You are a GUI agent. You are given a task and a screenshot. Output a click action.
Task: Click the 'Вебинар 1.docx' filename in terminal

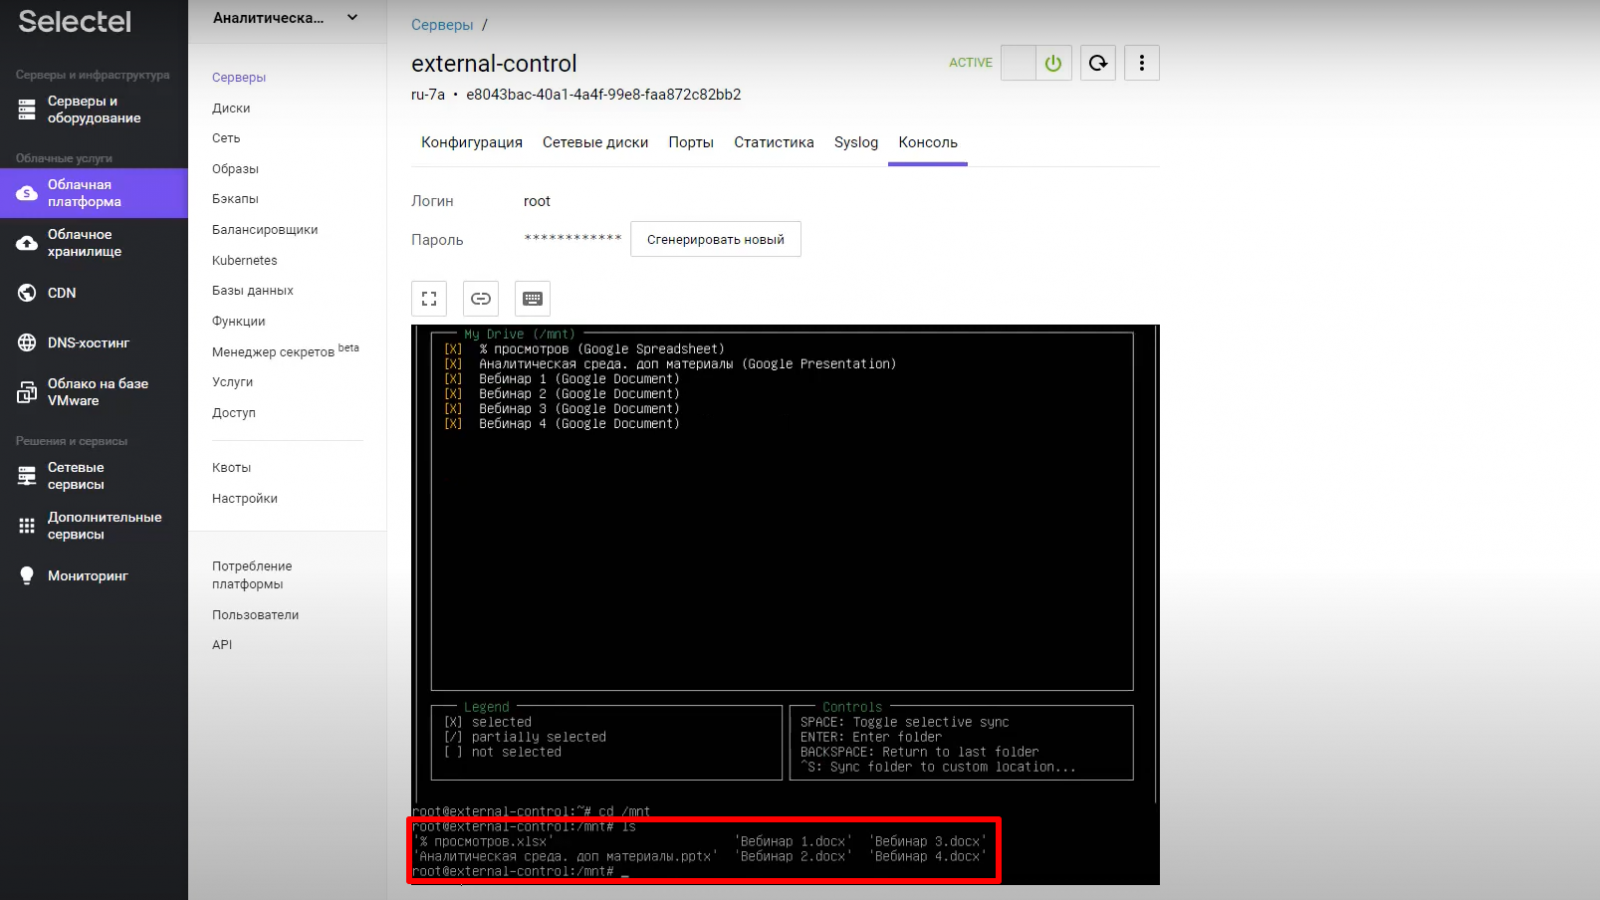click(x=793, y=842)
